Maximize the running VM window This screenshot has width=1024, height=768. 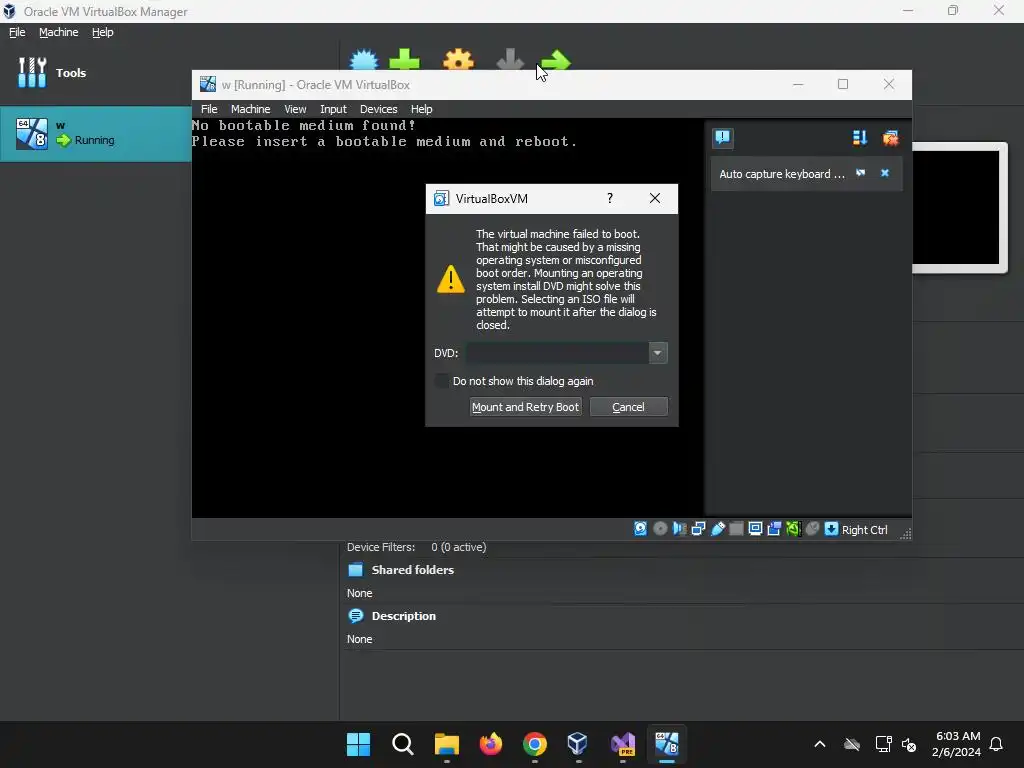click(843, 84)
